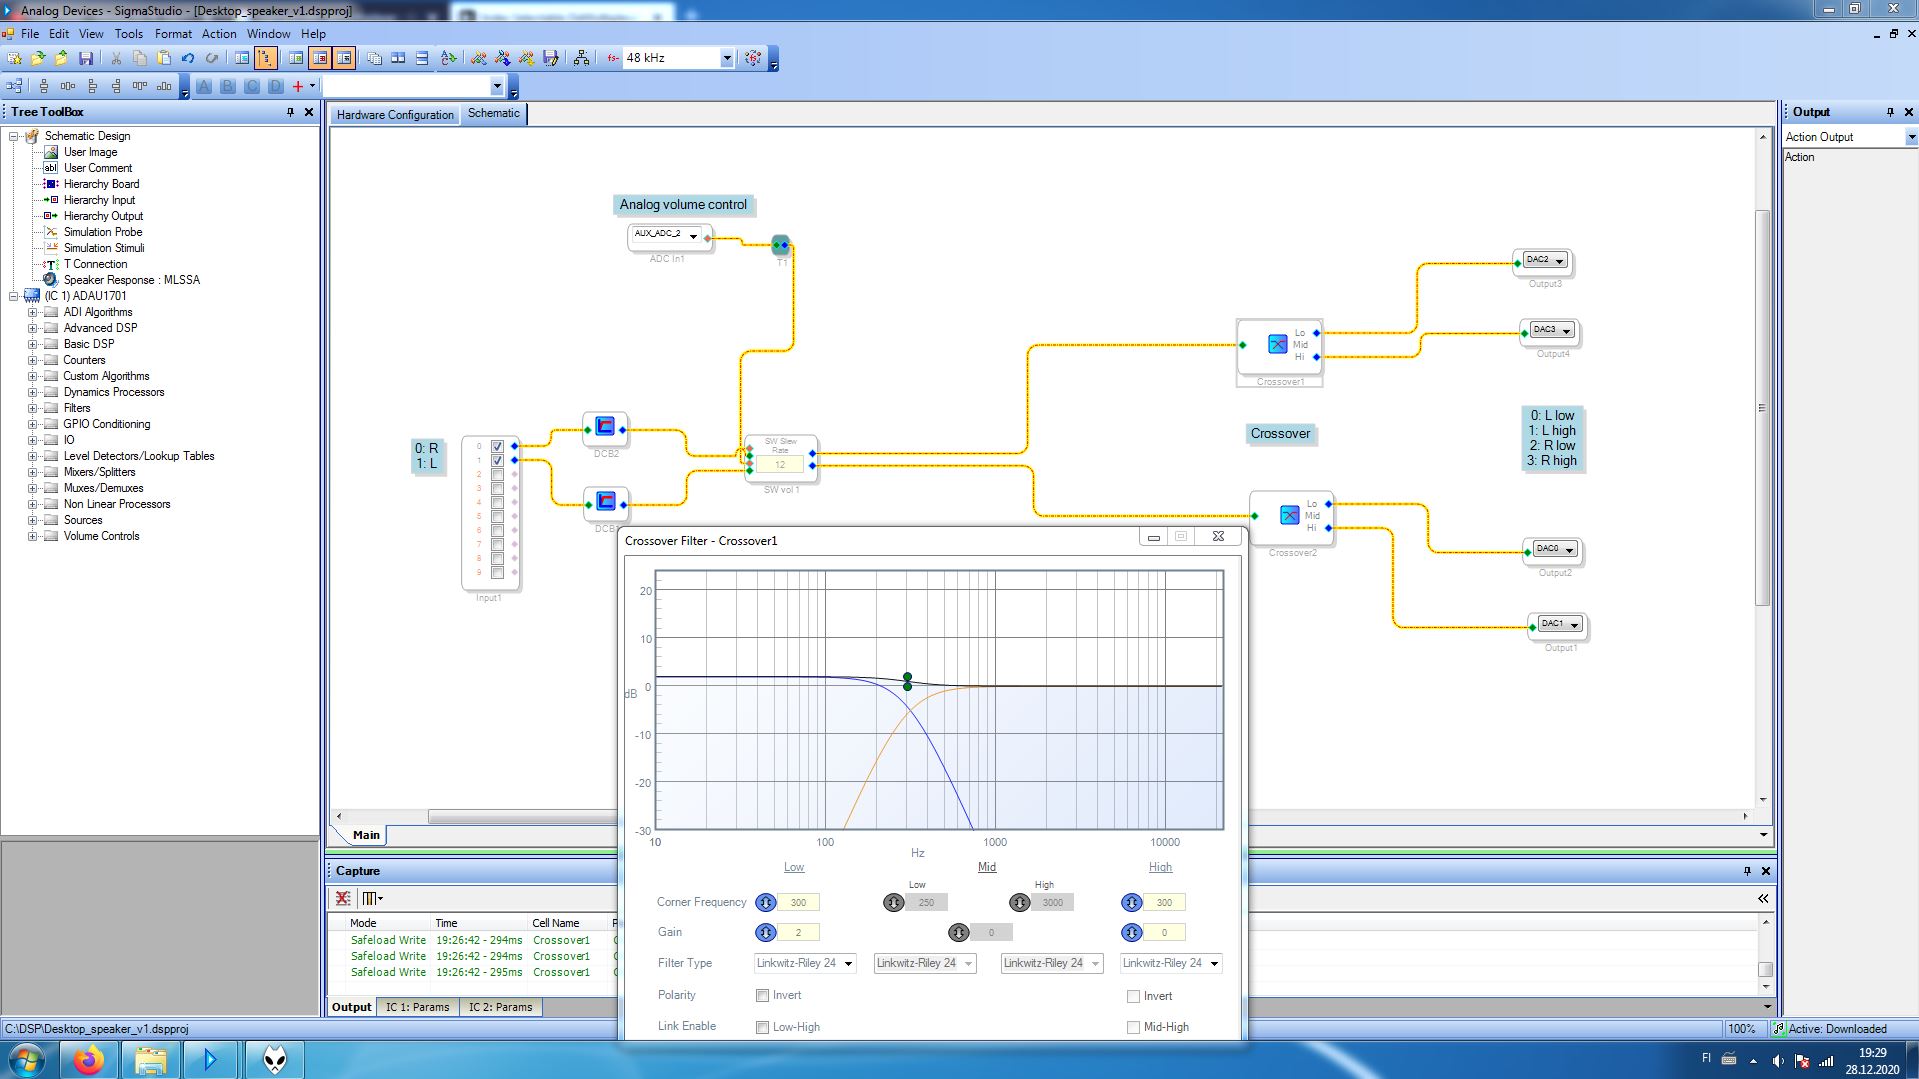This screenshot has width=1919, height=1079.
Task: Click the crossover point marker on graph
Action: click(x=907, y=681)
